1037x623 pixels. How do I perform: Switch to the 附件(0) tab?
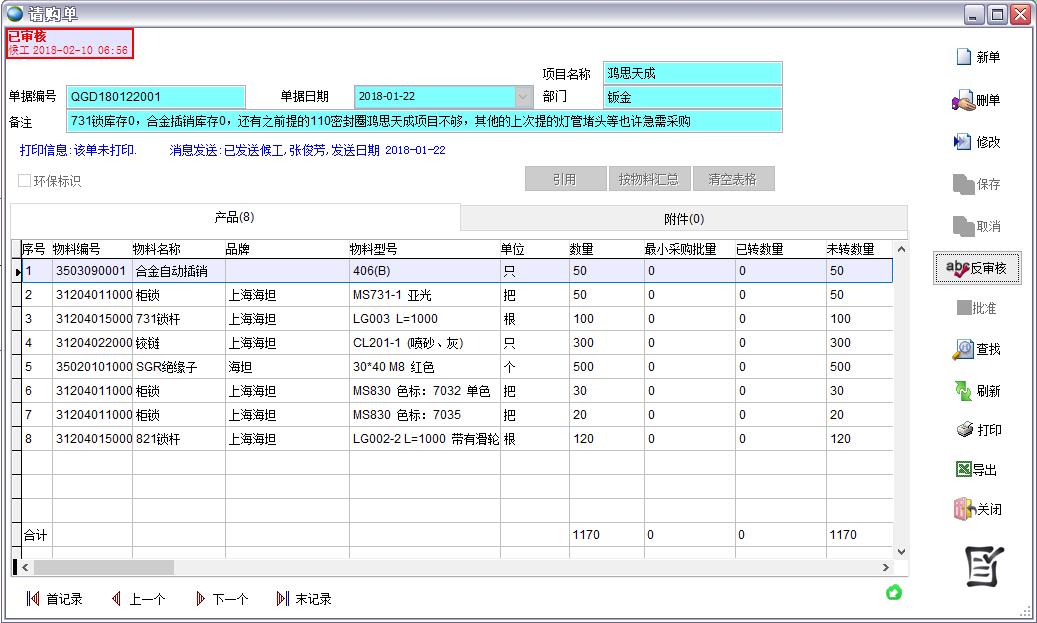[684, 218]
